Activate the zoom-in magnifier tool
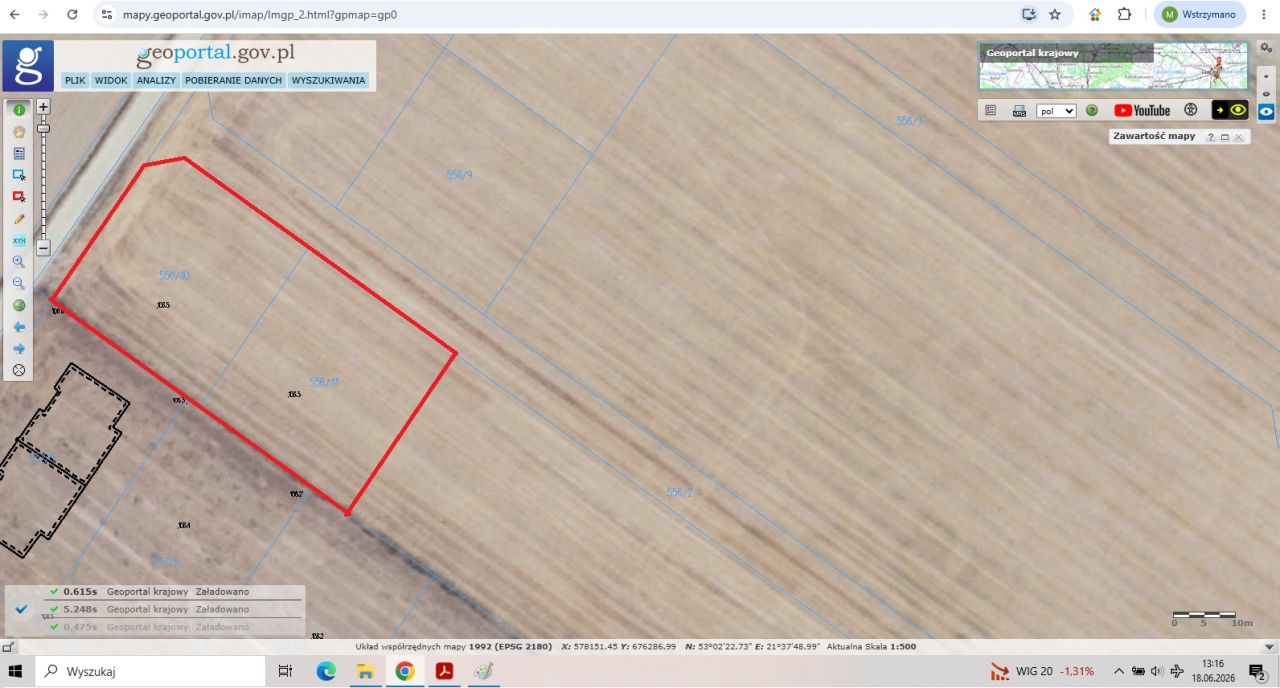The height and width of the screenshot is (688, 1280). coord(19,262)
